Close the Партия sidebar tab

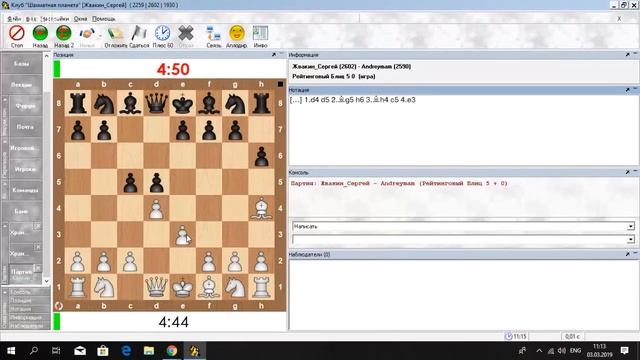[37, 268]
